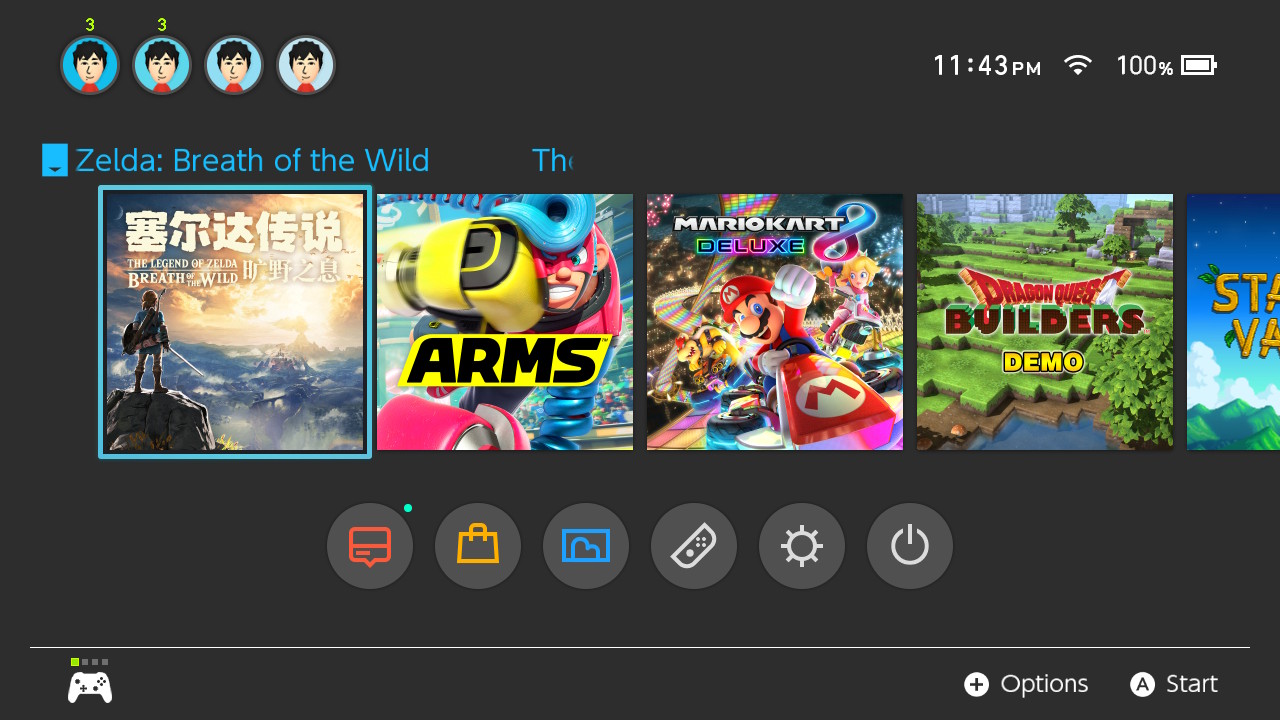
Task: Open the Nintendo eShop shopping bag icon
Action: pyautogui.click(x=478, y=546)
